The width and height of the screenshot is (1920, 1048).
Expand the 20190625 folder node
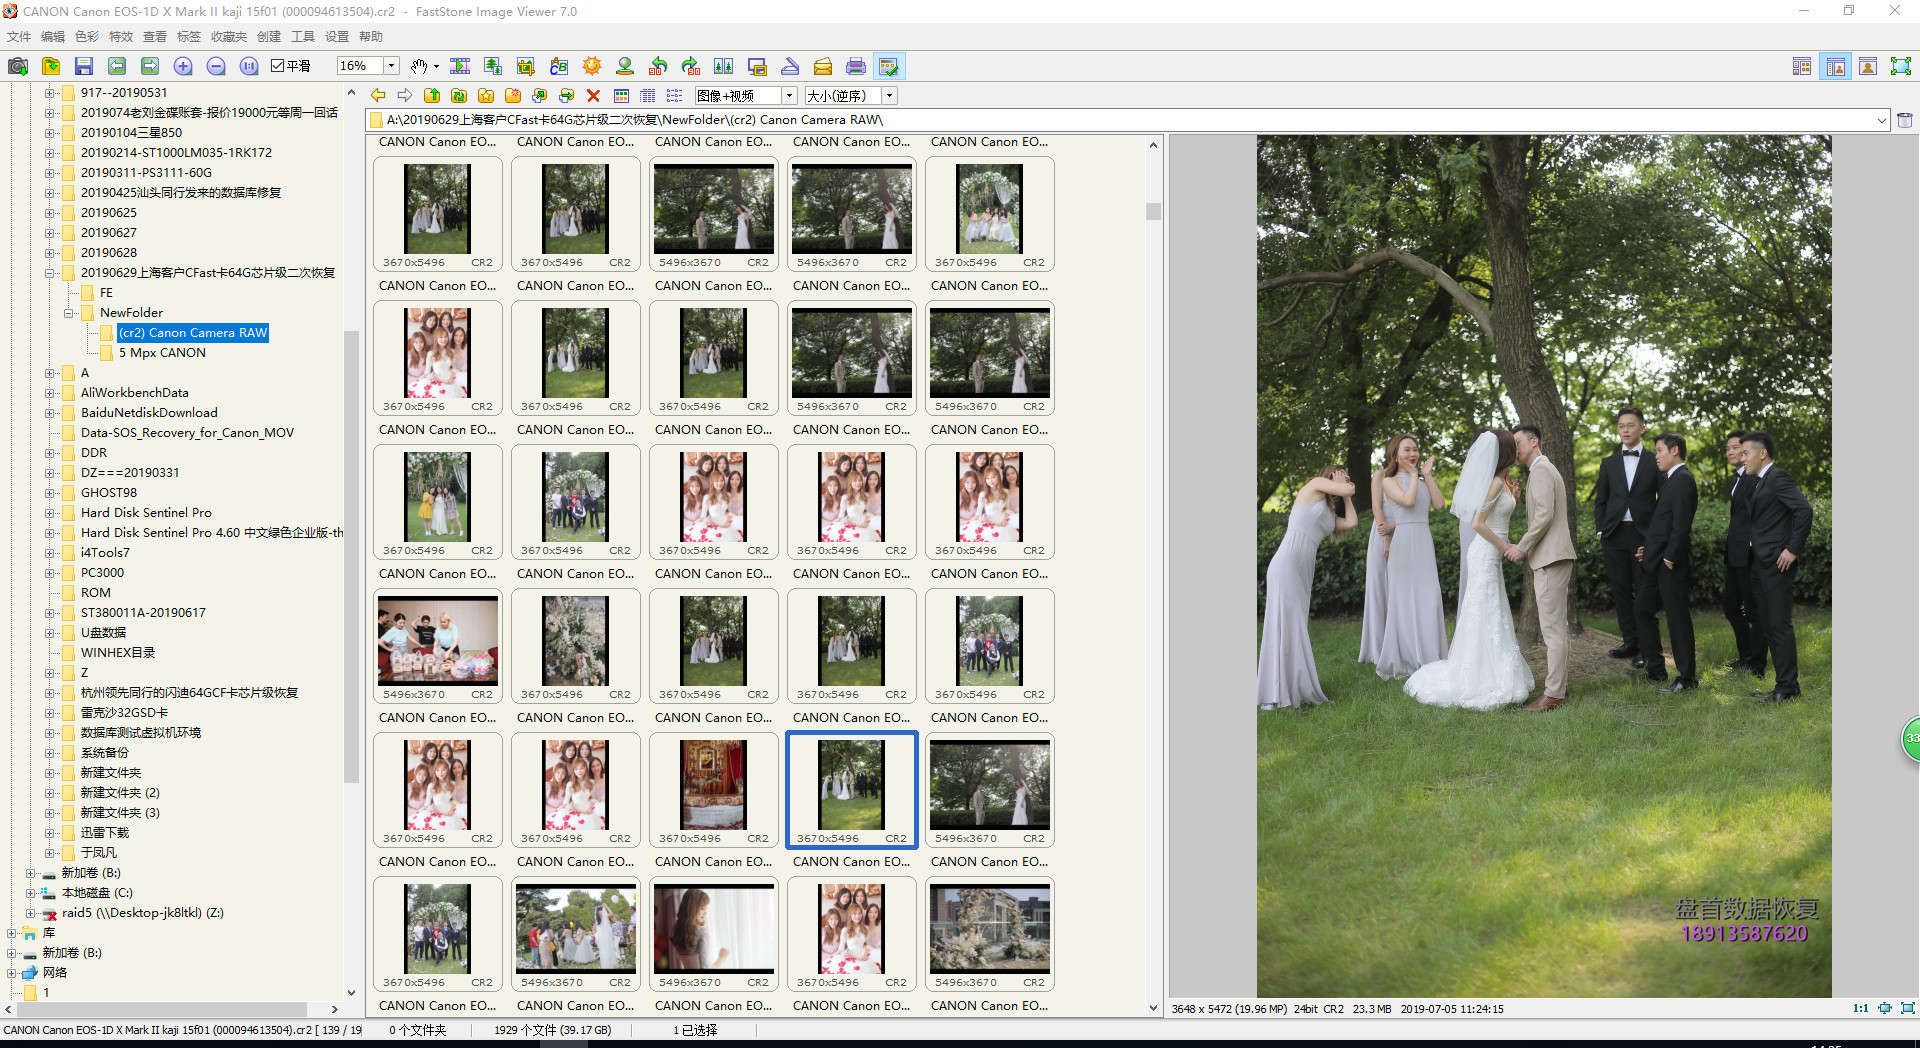coord(50,213)
